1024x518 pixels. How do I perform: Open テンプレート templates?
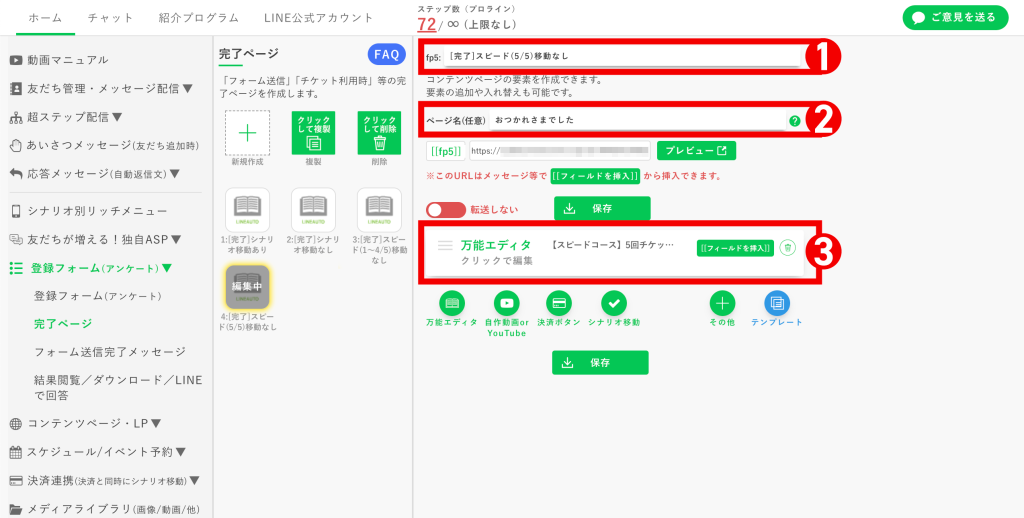click(x=776, y=303)
